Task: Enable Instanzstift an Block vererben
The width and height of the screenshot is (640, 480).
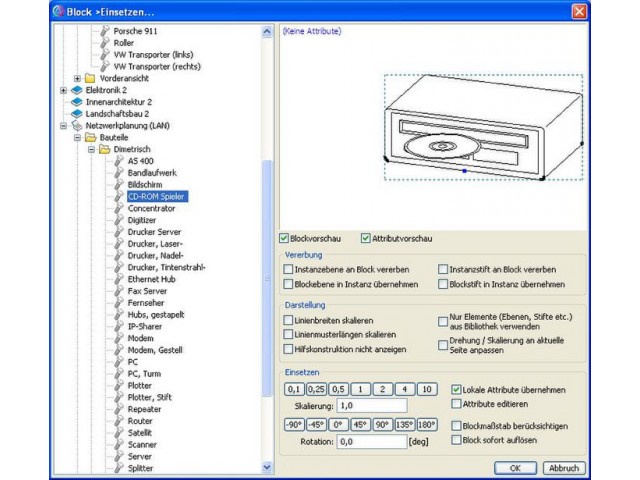Action: [x=443, y=269]
